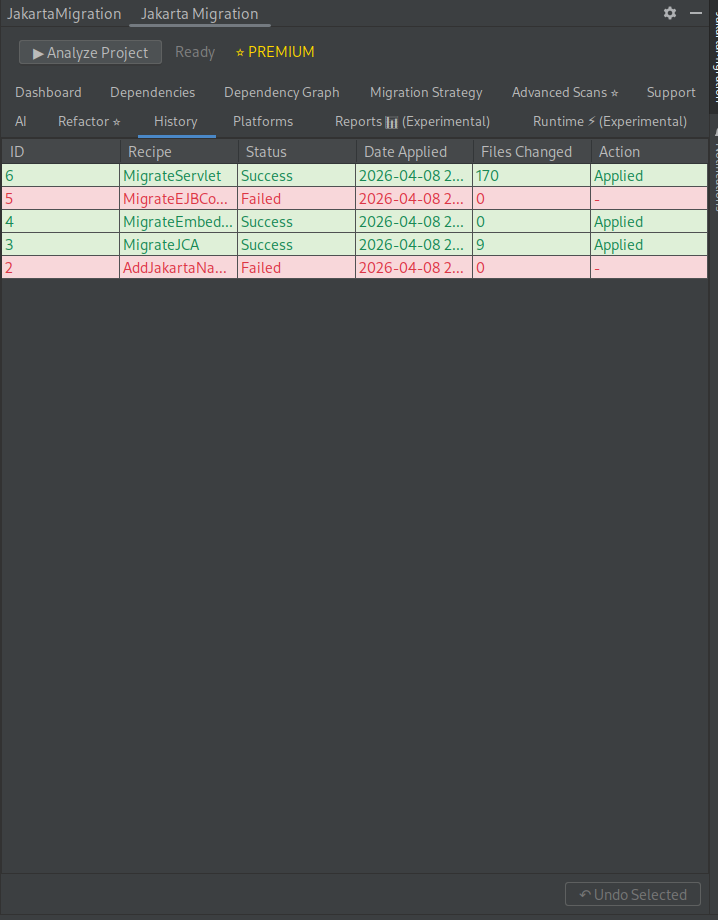
Task: Select the History tab
Action: click(176, 121)
